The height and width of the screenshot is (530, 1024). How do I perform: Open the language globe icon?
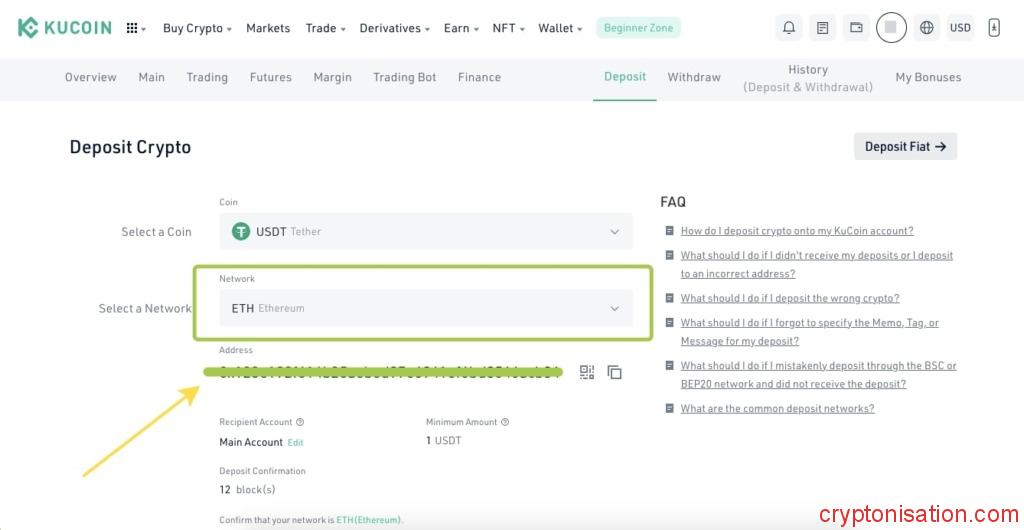[927, 28]
